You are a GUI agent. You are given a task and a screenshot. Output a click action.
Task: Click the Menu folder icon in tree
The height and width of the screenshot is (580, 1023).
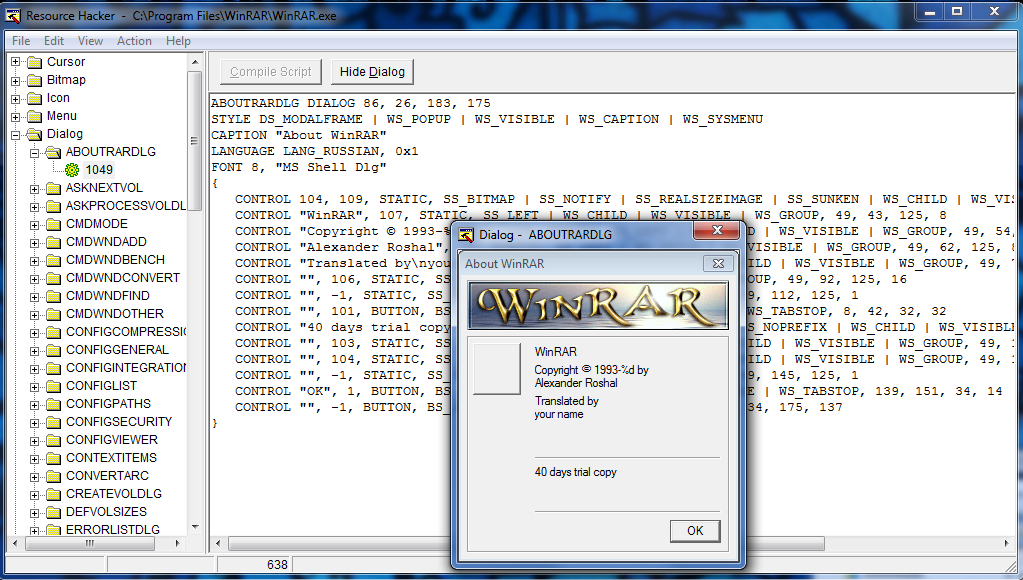click(x=35, y=116)
